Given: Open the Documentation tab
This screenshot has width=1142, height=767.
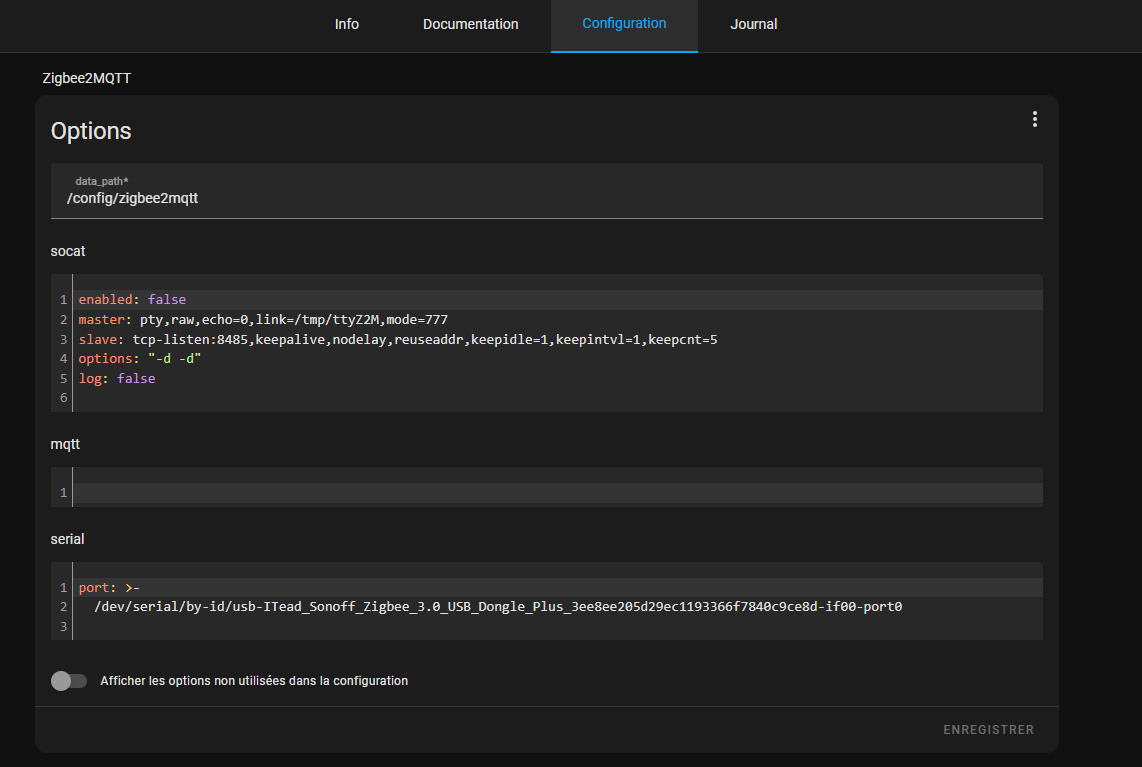Looking at the screenshot, I should pyautogui.click(x=470, y=24).
